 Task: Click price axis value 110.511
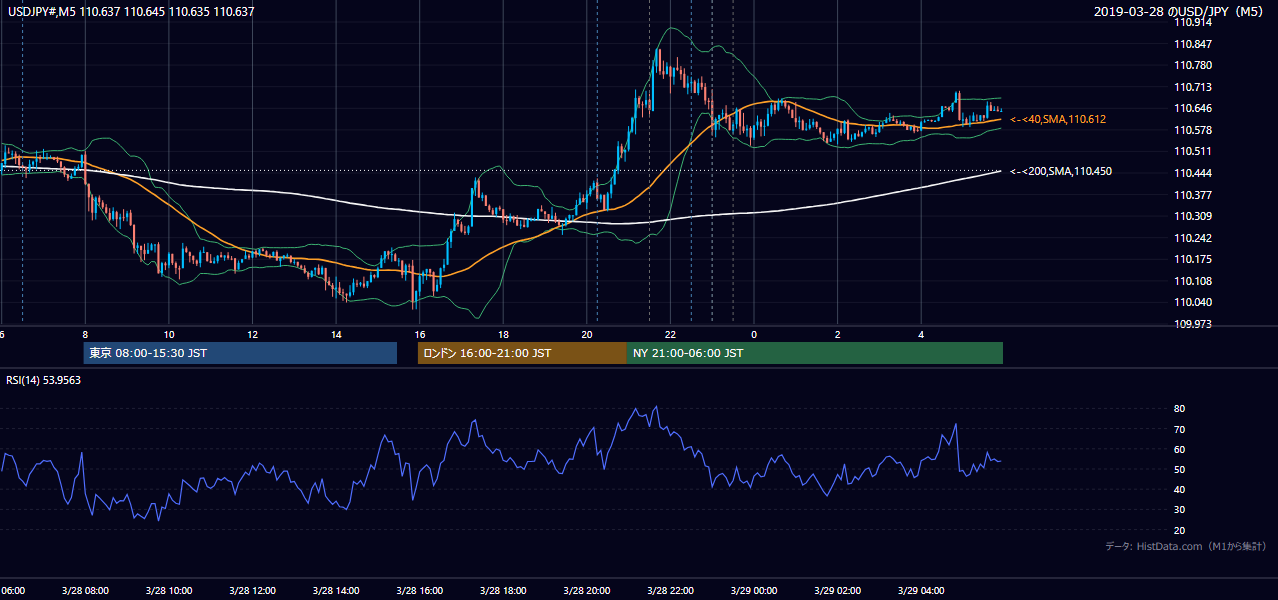(x=1192, y=151)
